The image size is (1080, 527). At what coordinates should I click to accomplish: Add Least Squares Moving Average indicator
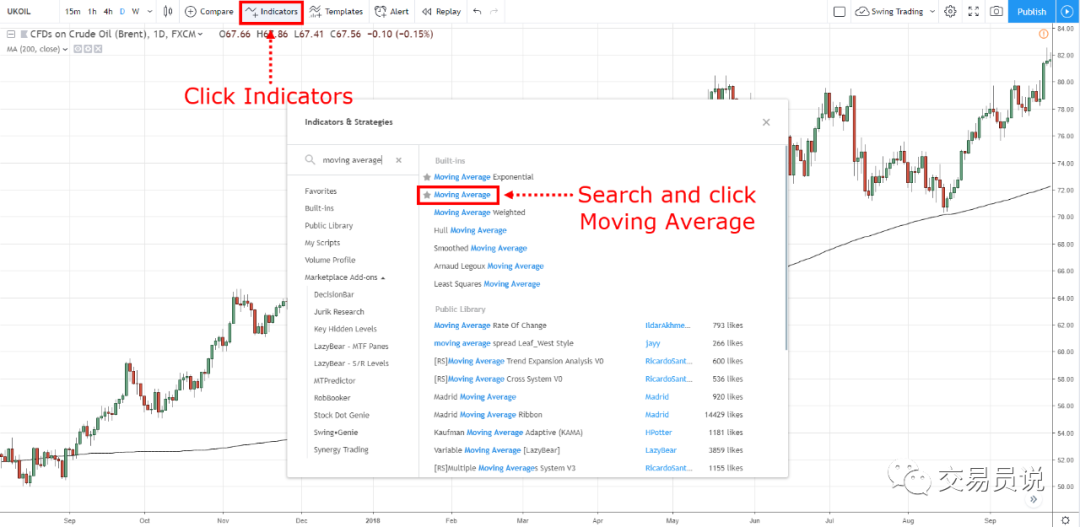point(487,284)
